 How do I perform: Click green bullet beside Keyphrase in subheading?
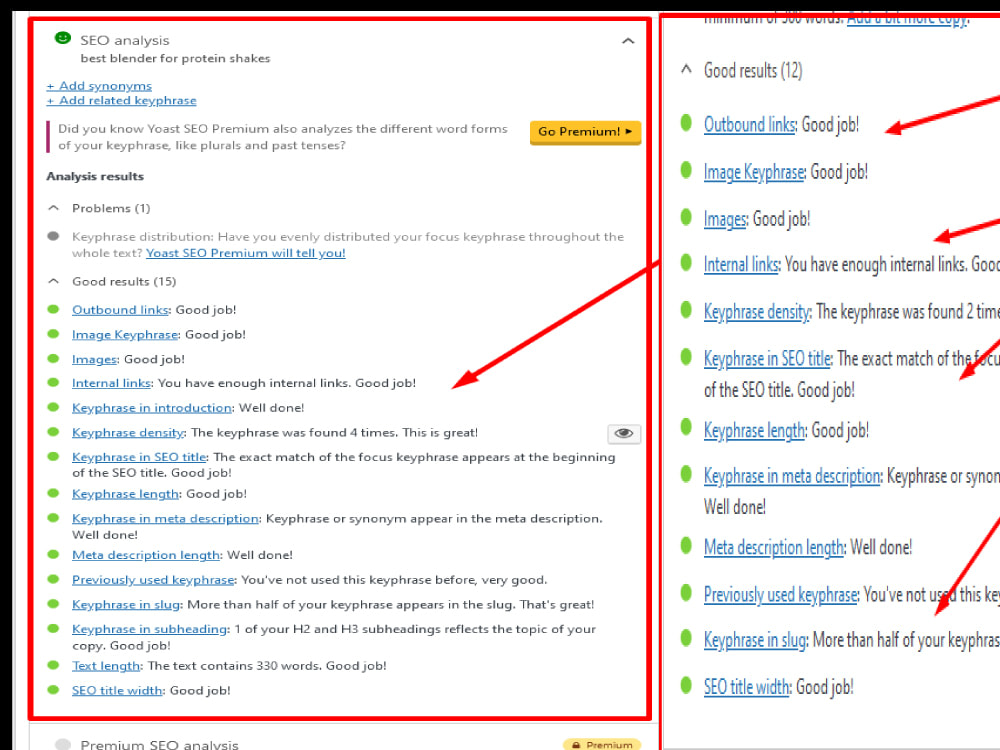[x=54, y=629]
